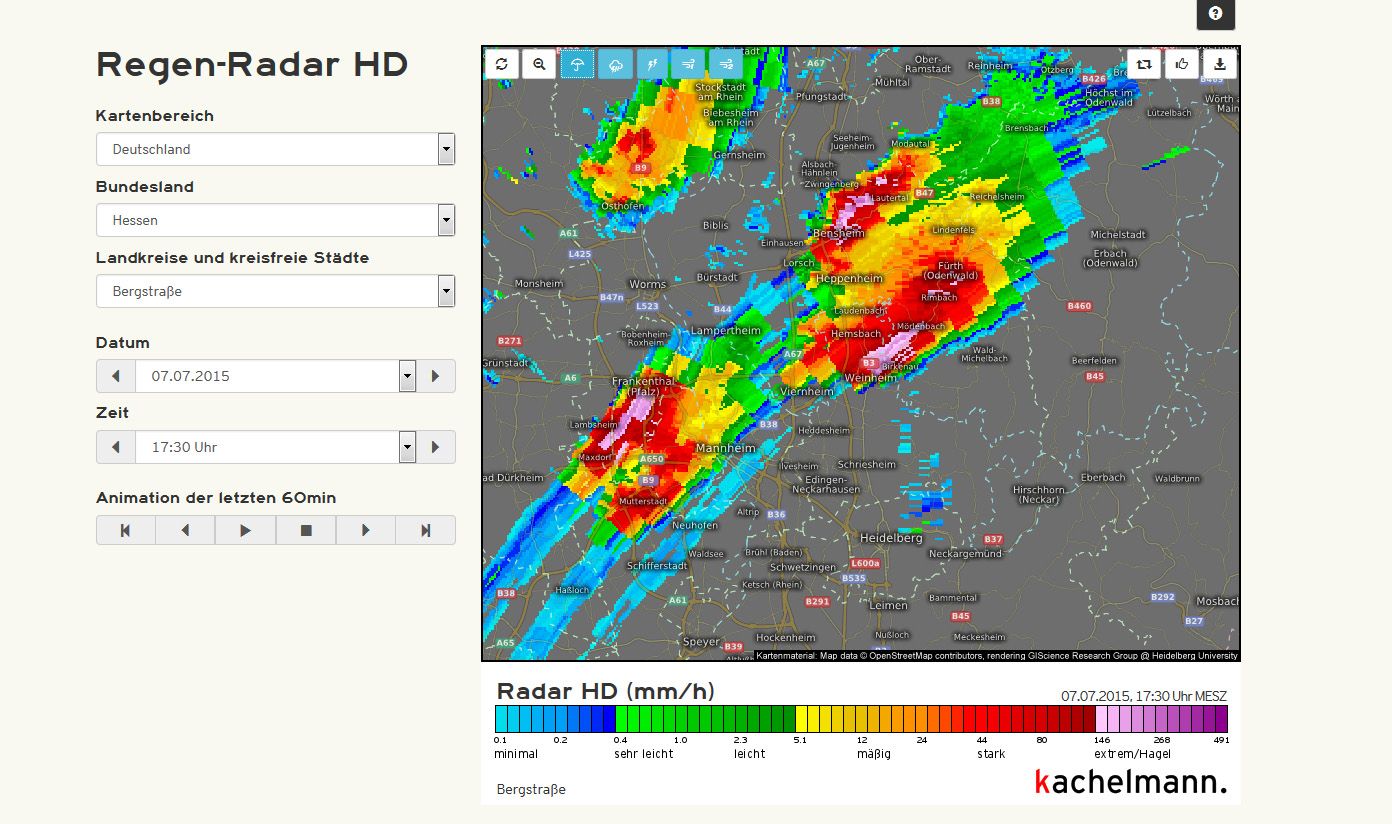Open the Kartenbereich dropdown showing Deutschland

tap(276, 149)
